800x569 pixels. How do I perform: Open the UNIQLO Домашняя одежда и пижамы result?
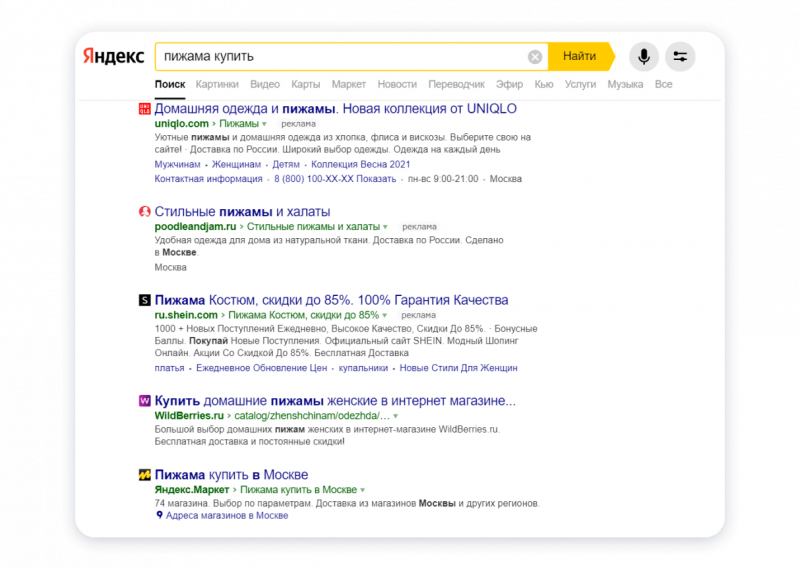(336, 109)
